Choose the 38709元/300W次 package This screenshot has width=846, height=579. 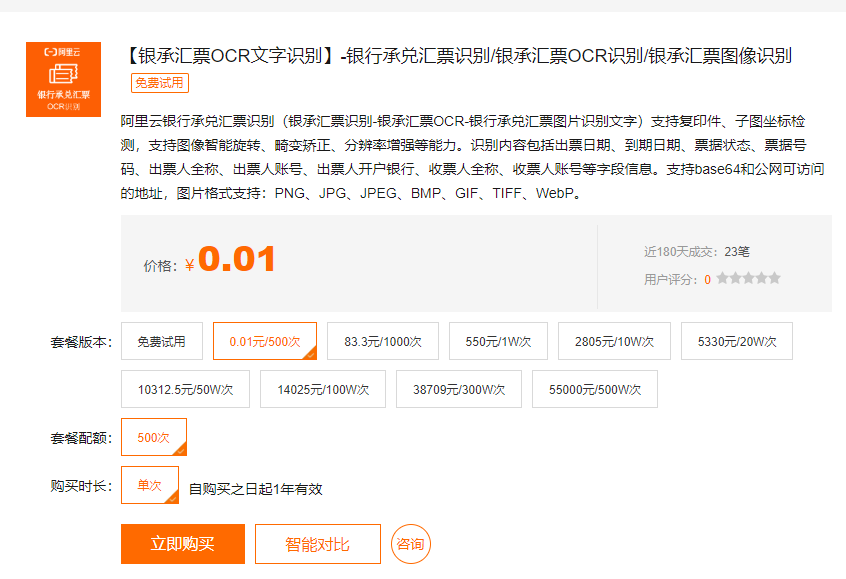pyautogui.click(x=459, y=389)
